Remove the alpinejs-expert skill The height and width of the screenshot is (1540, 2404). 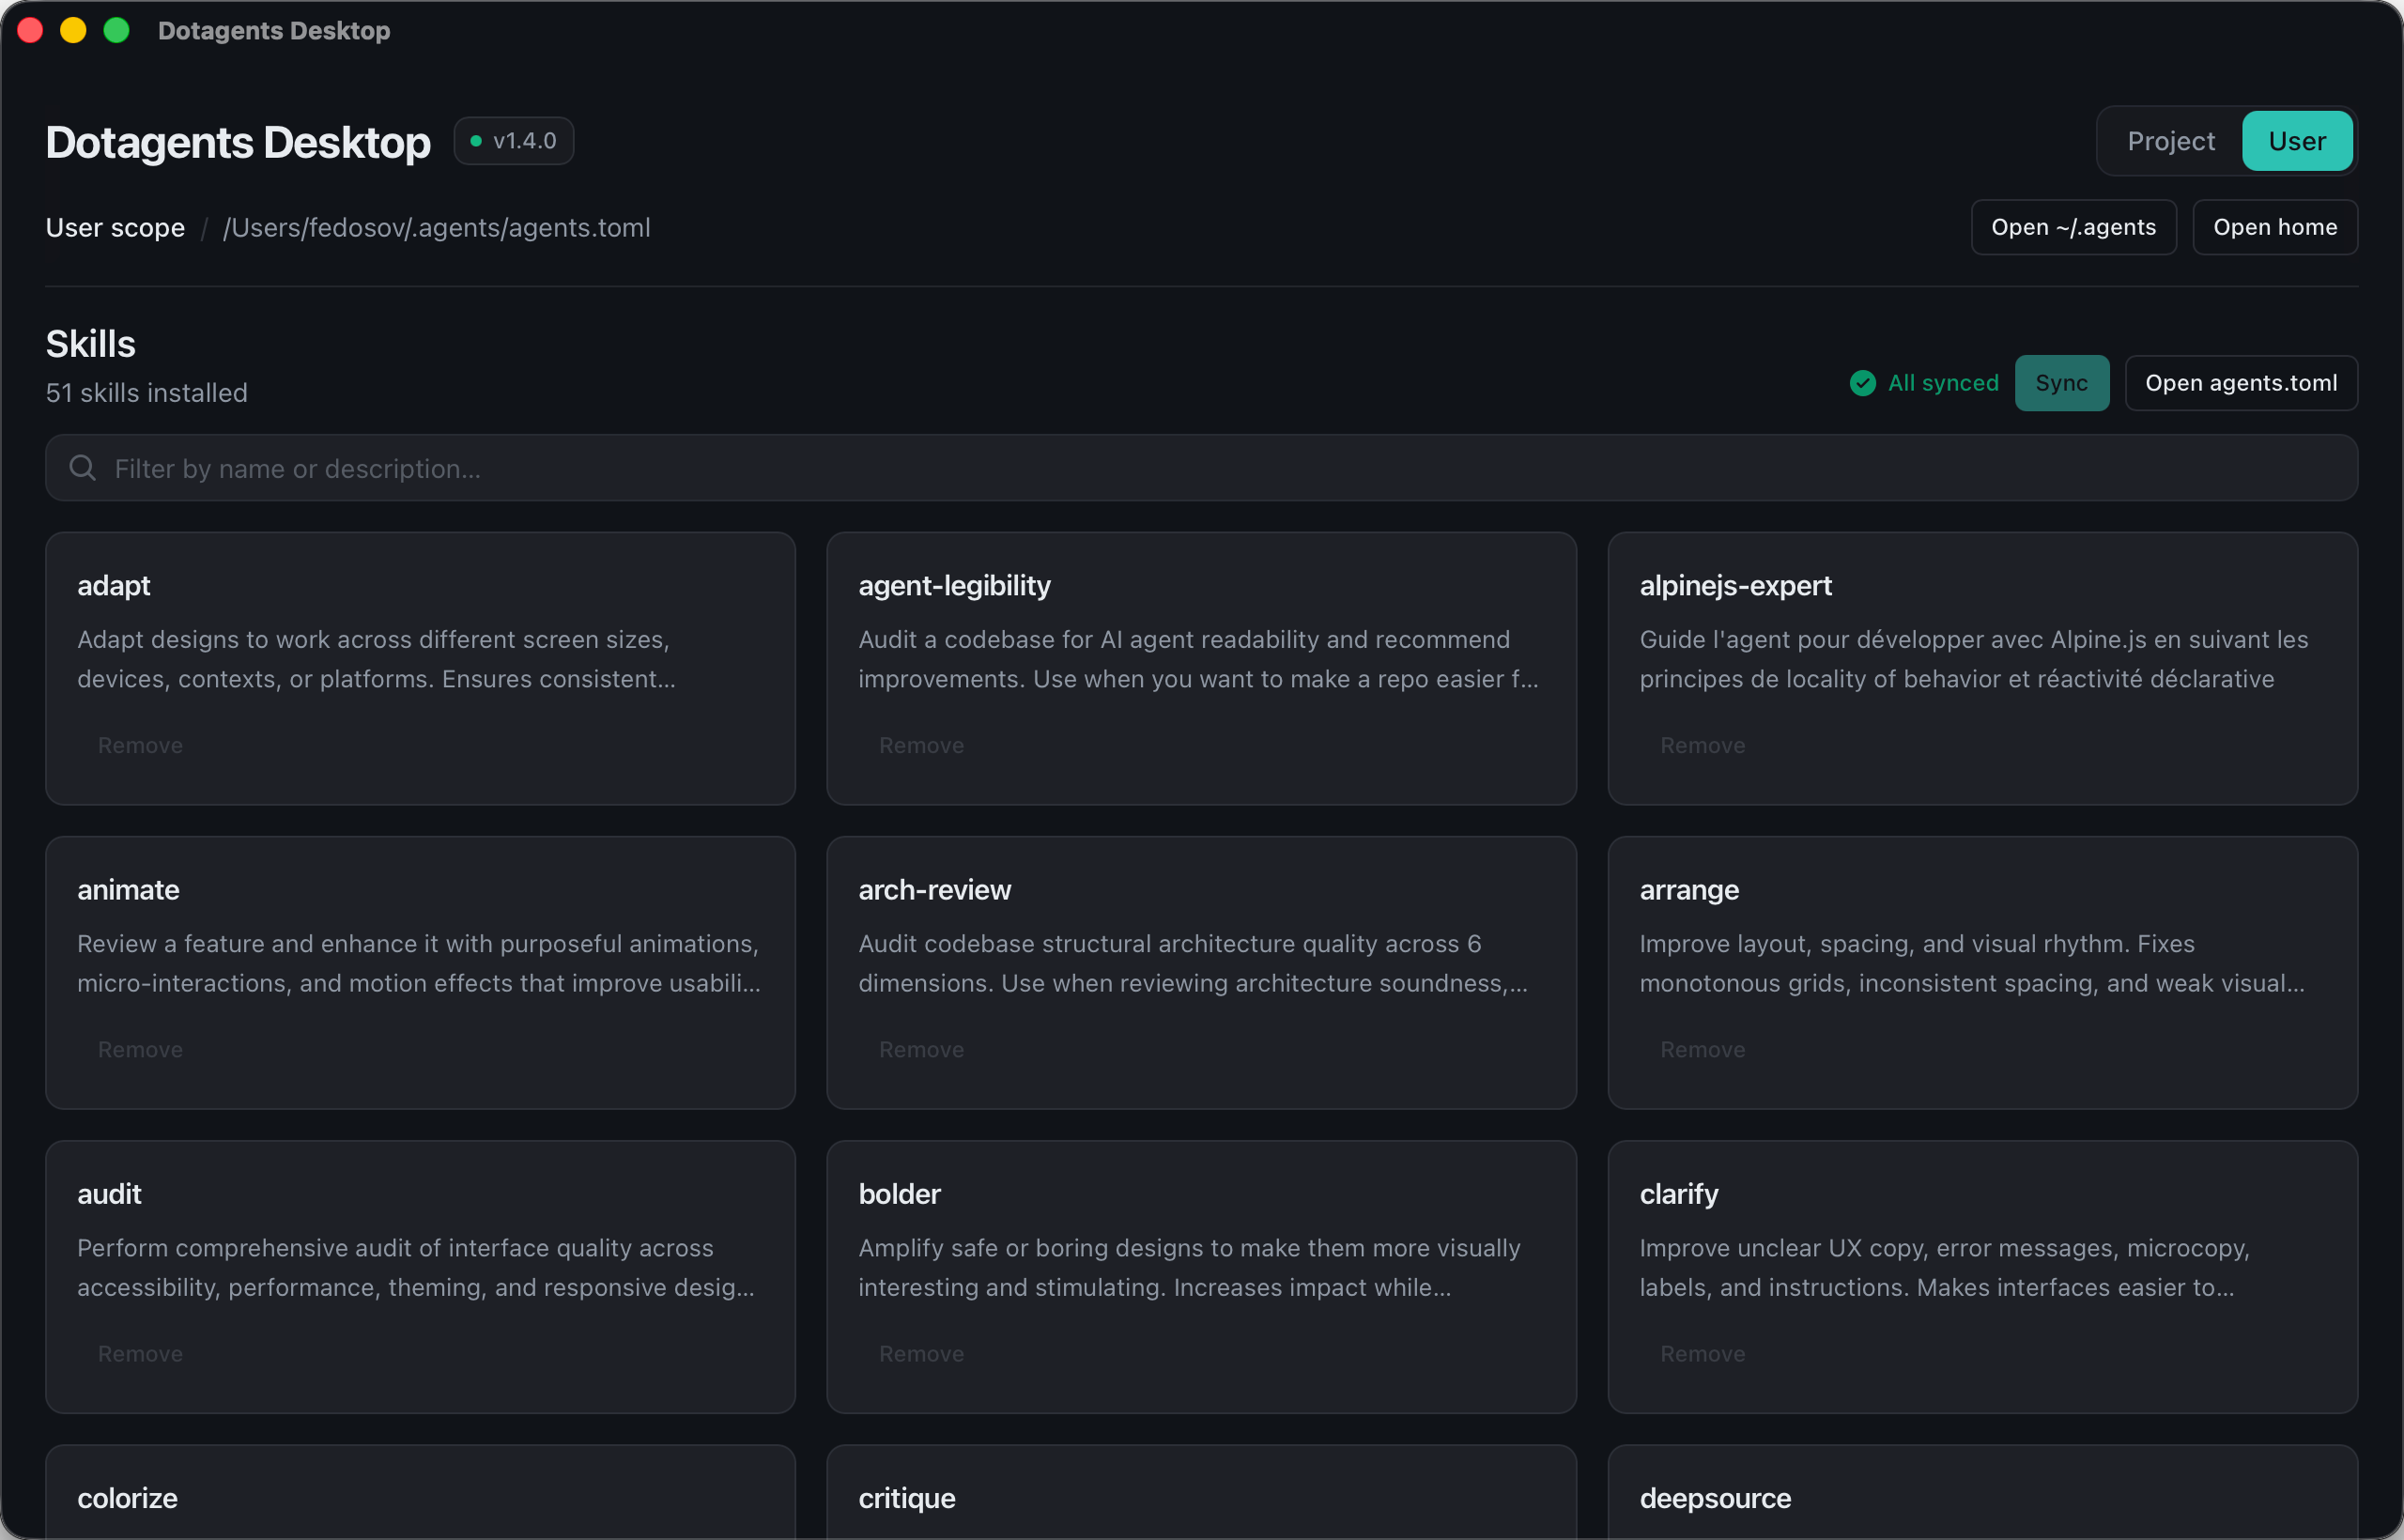pyautogui.click(x=1702, y=745)
